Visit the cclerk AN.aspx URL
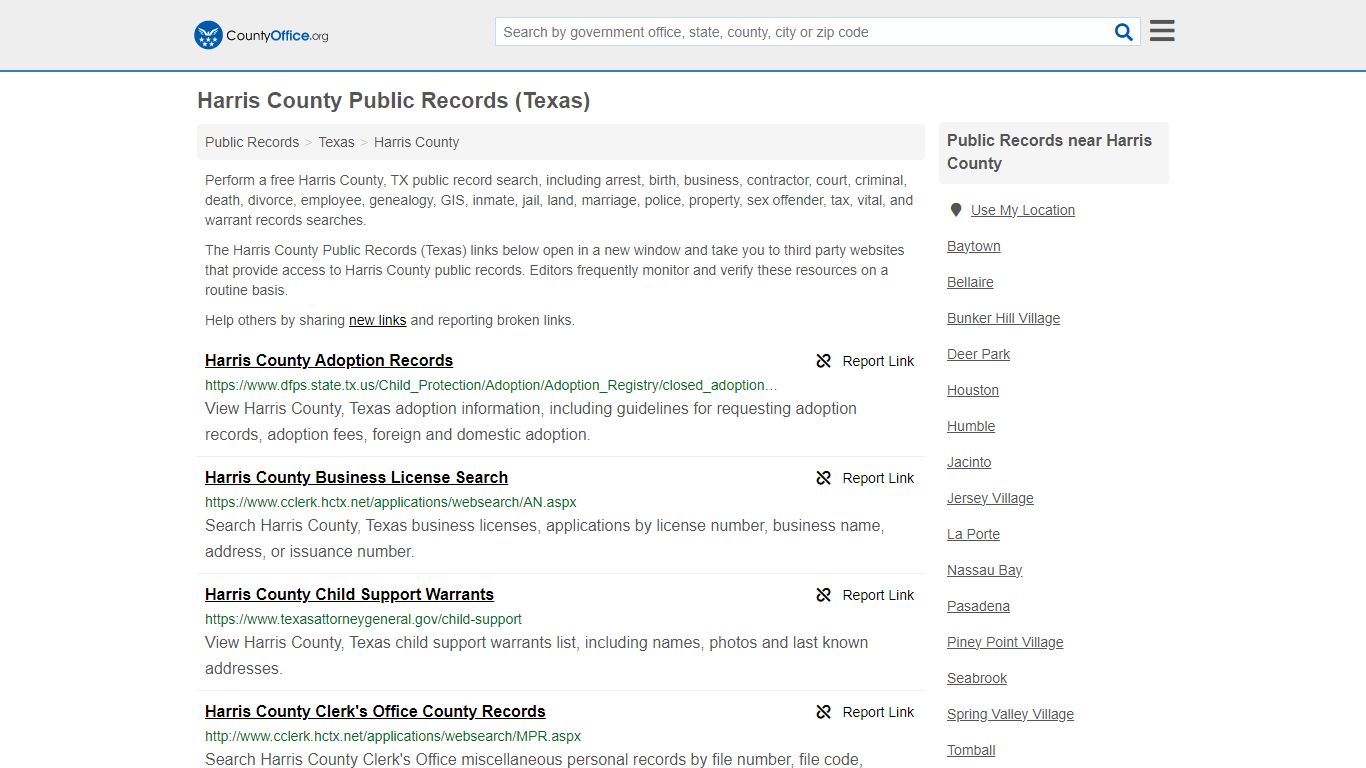Screen dimensions: 1366x768 click(x=390, y=502)
